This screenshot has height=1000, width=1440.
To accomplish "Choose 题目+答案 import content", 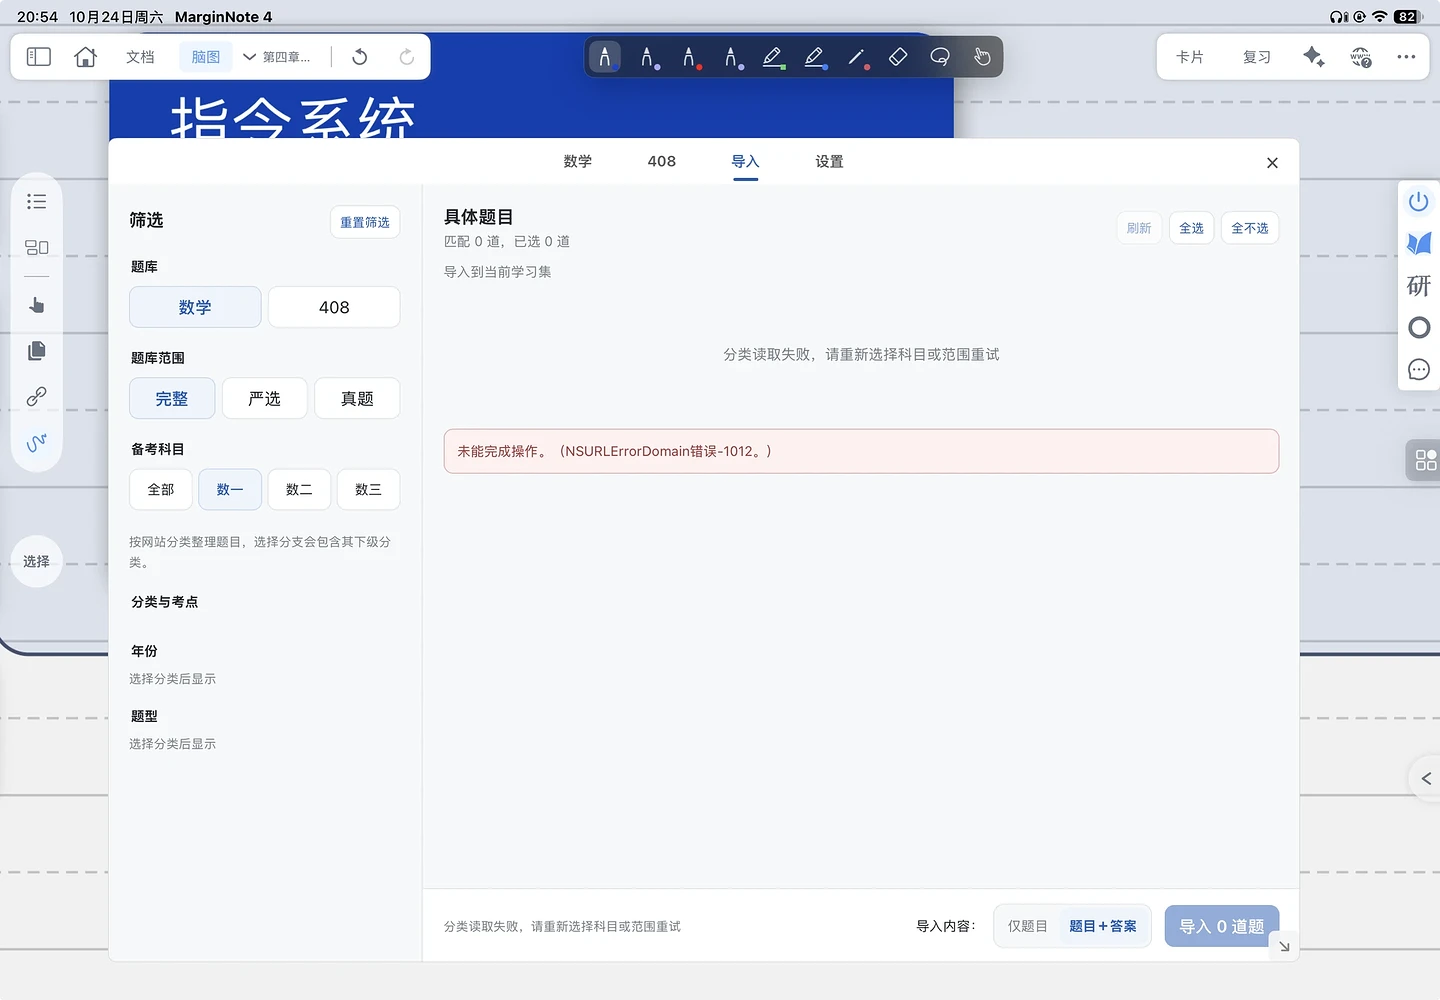I will click(1103, 926).
